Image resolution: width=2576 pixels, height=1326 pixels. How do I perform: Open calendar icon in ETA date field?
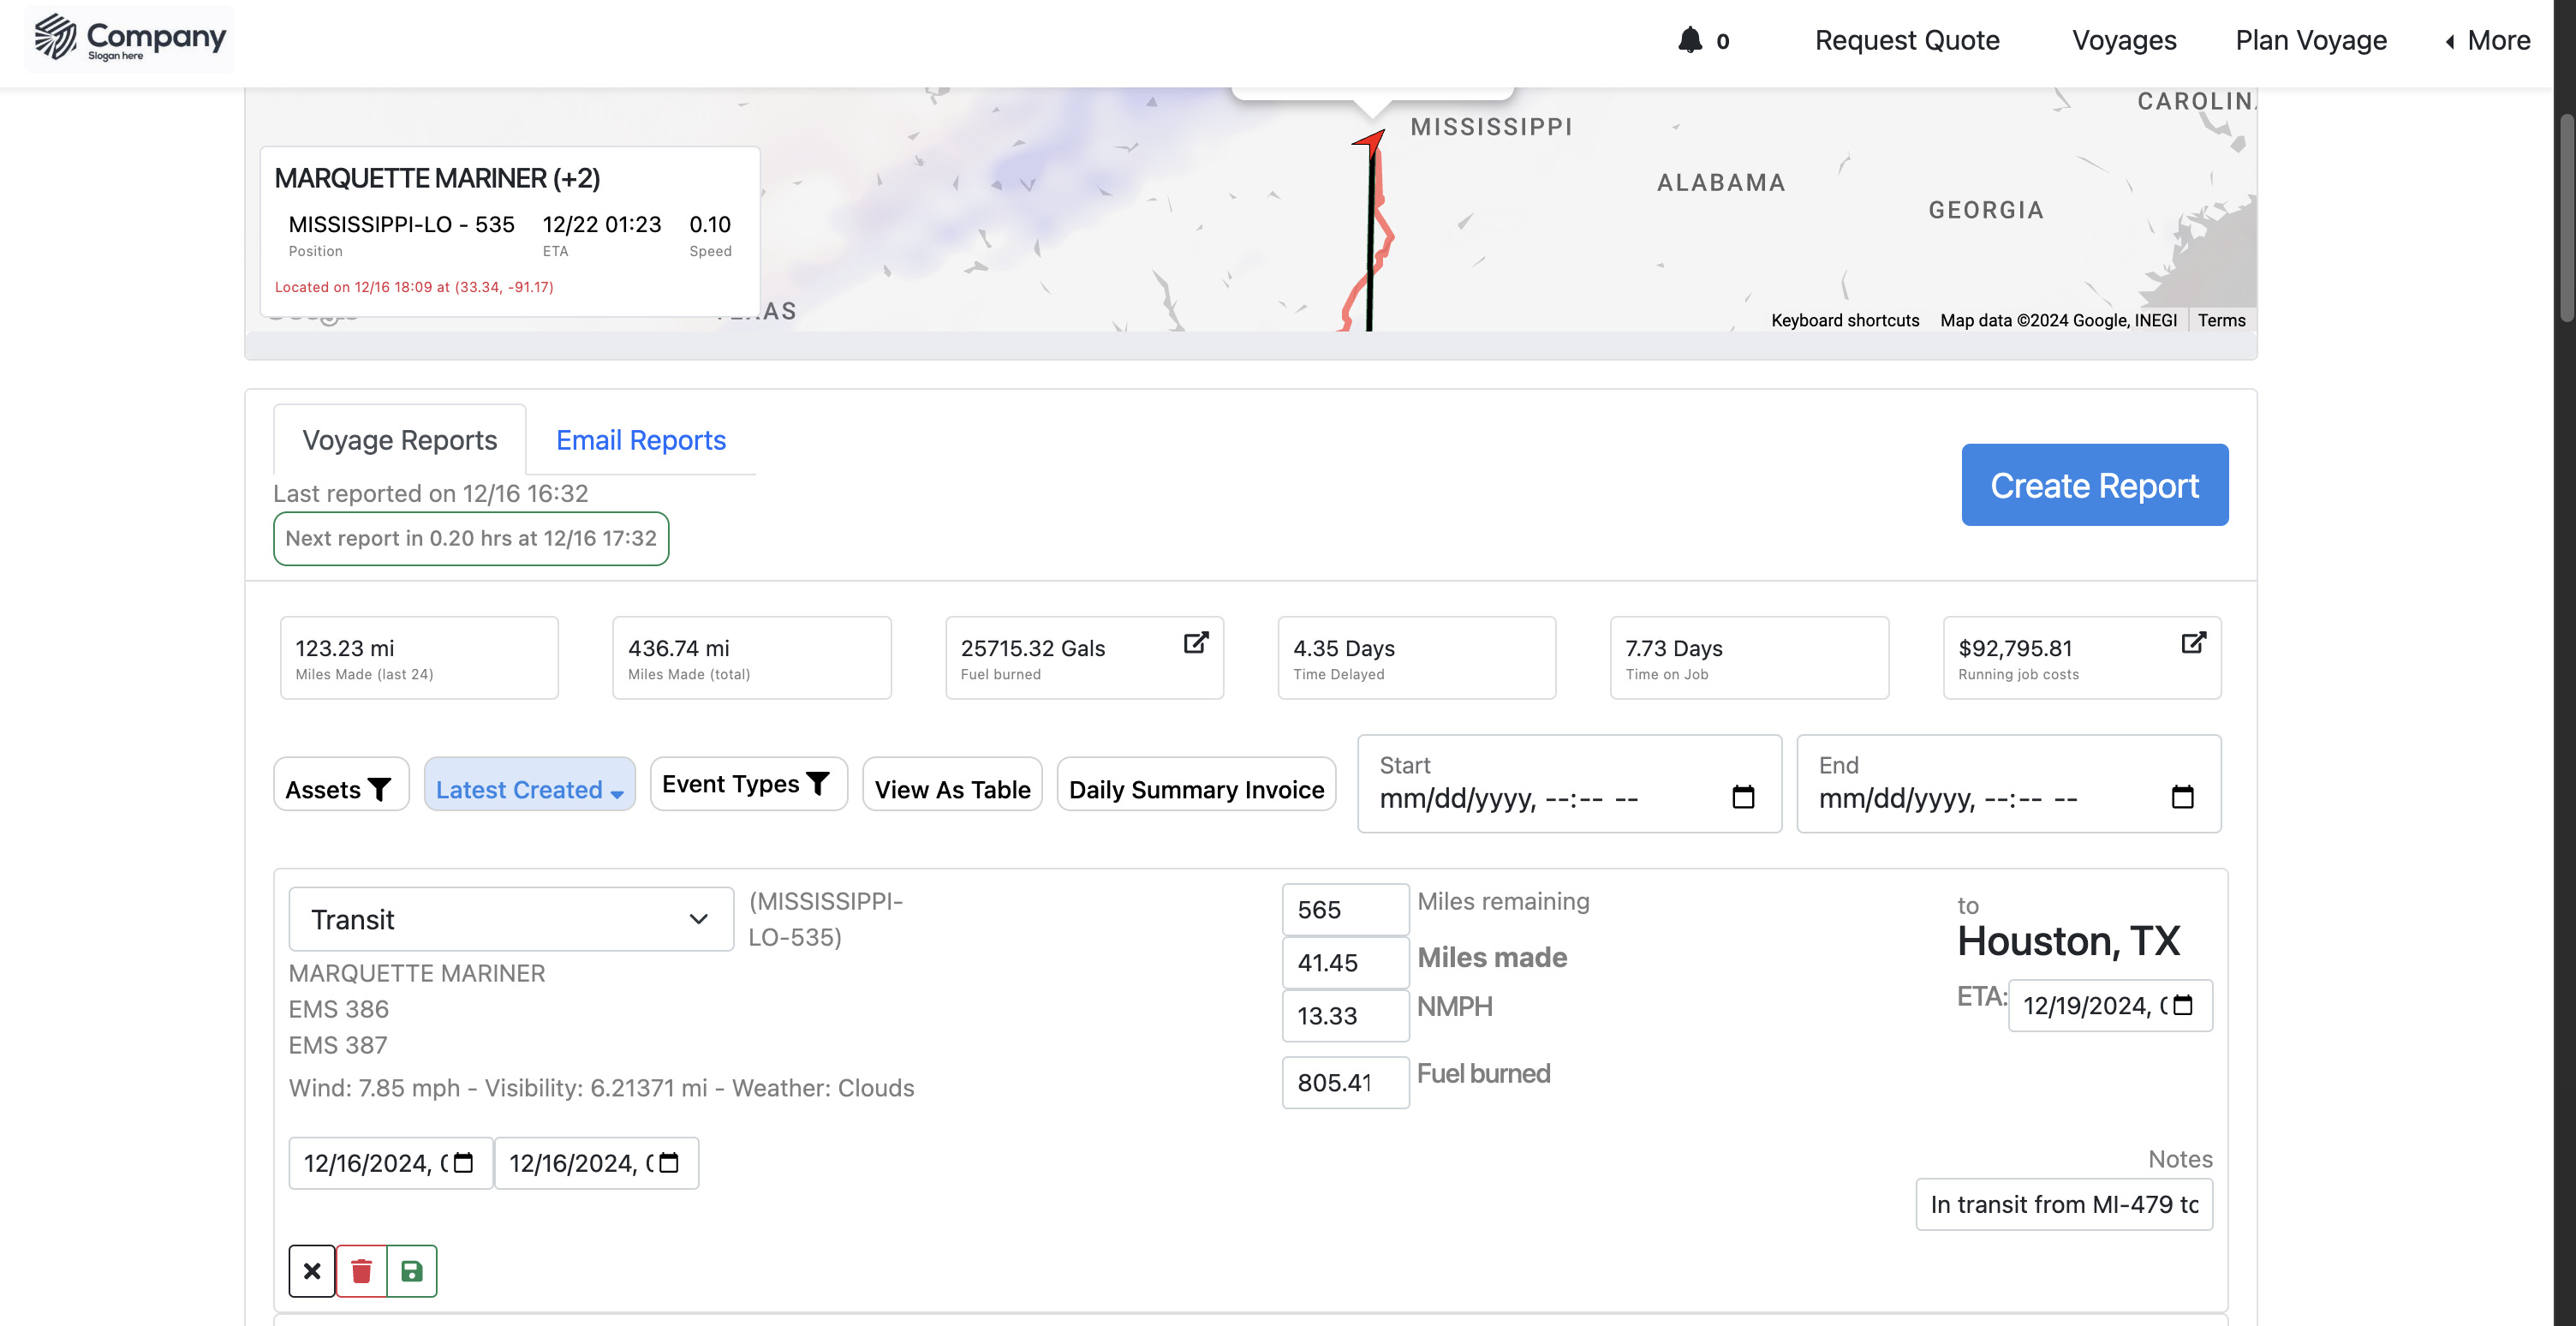[x=2184, y=1005]
